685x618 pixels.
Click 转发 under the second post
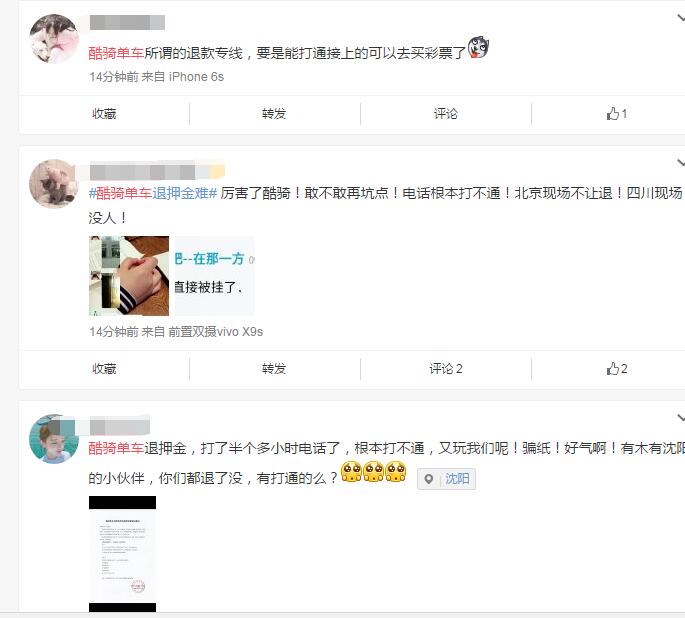click(274, 369)
